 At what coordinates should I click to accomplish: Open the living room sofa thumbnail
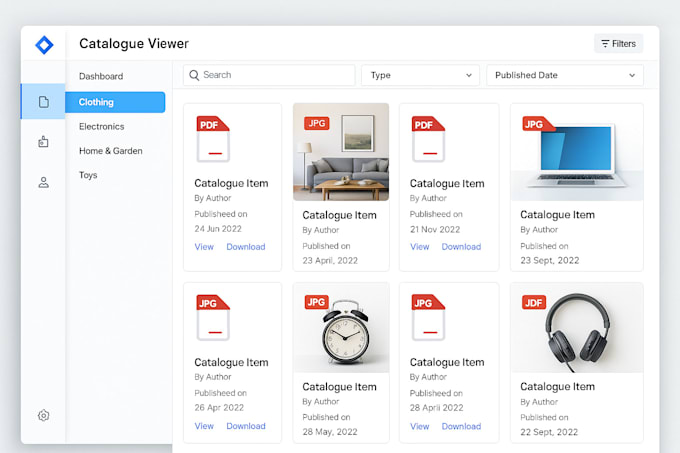341,152
